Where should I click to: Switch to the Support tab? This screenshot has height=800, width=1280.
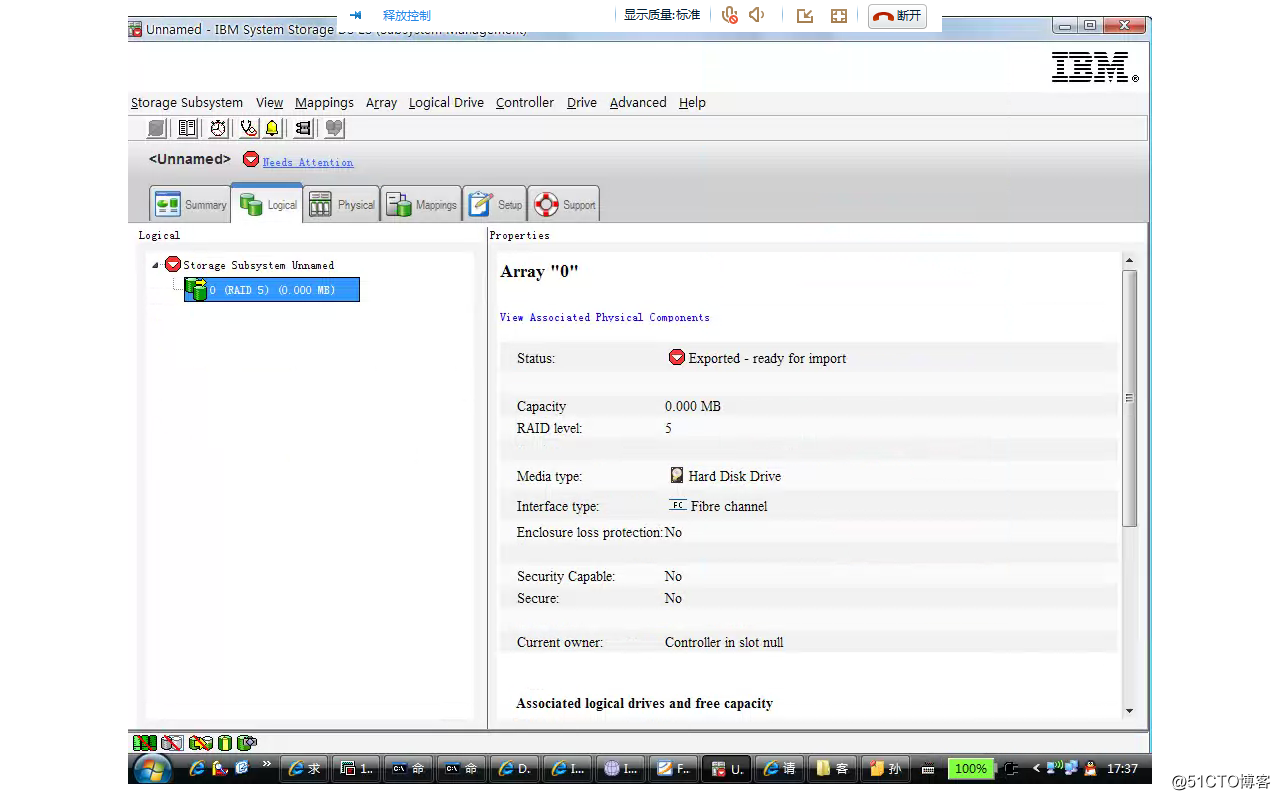pos(564,204)
